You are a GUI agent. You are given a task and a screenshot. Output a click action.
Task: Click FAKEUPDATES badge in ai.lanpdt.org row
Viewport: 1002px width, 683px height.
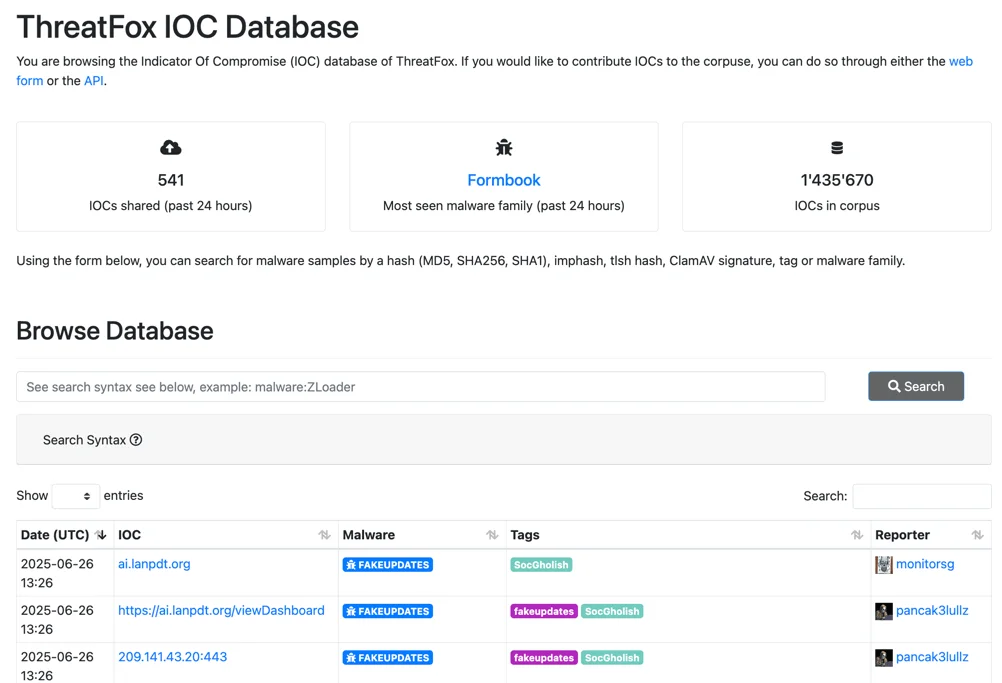tap(388, 565)
